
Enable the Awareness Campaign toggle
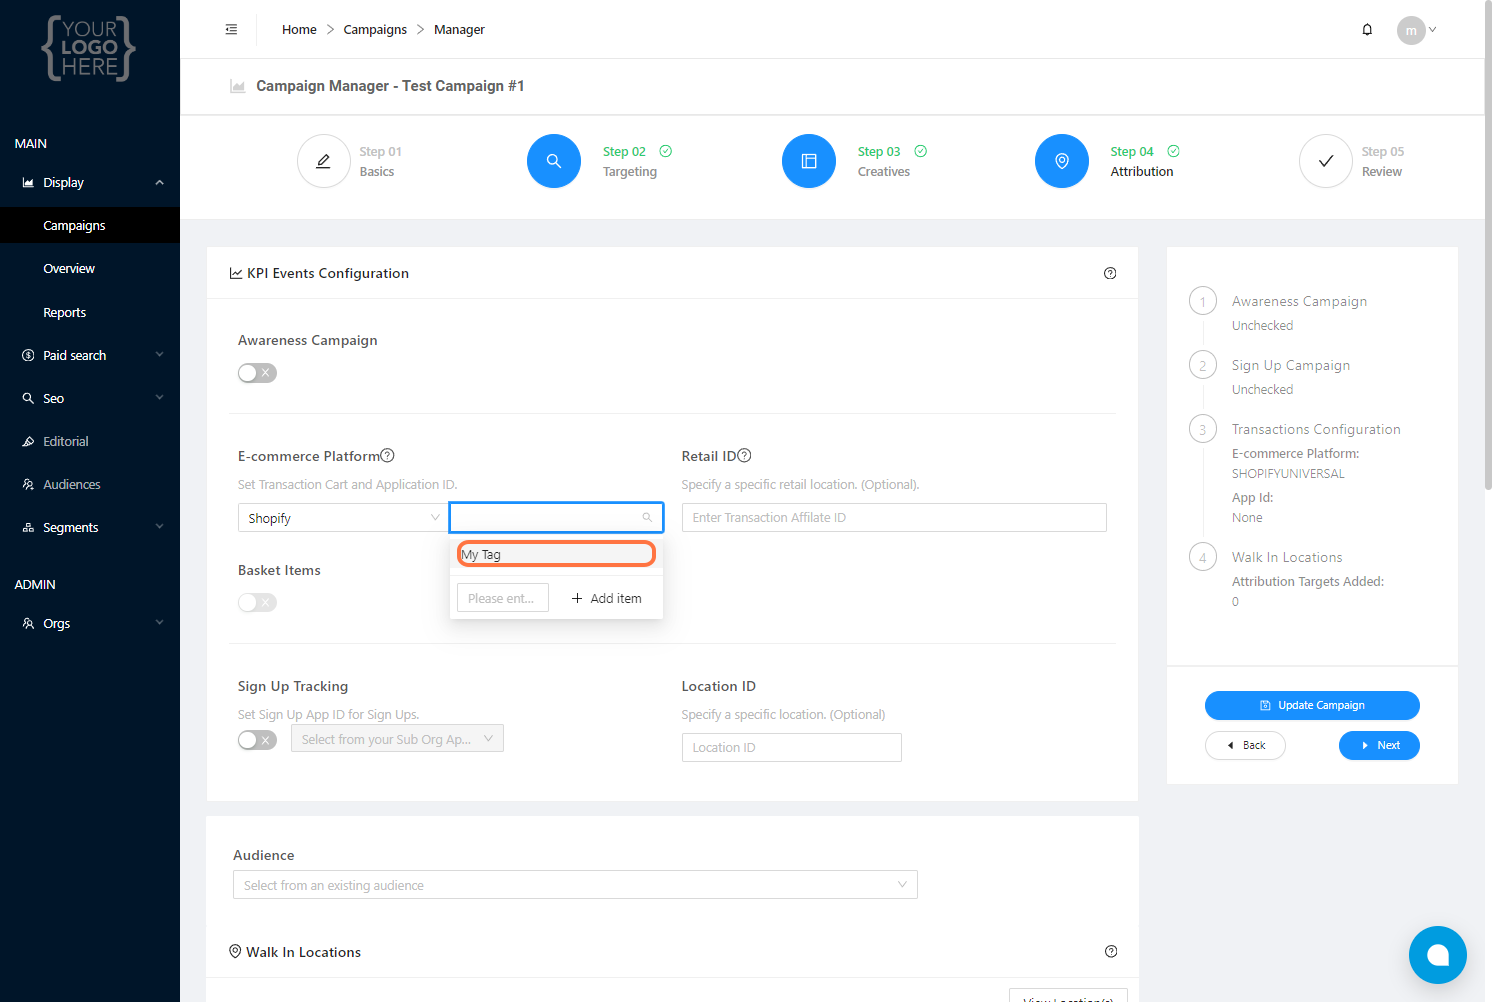click(257, 373)
